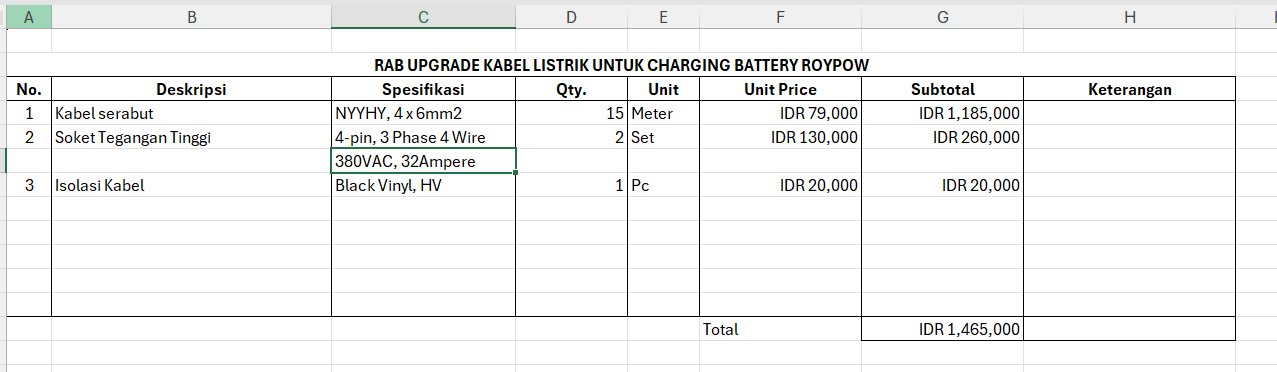This screenshot has width=1277, height=372.
Task: Select subtotal IDR 260,000
Action: [942, 137]
